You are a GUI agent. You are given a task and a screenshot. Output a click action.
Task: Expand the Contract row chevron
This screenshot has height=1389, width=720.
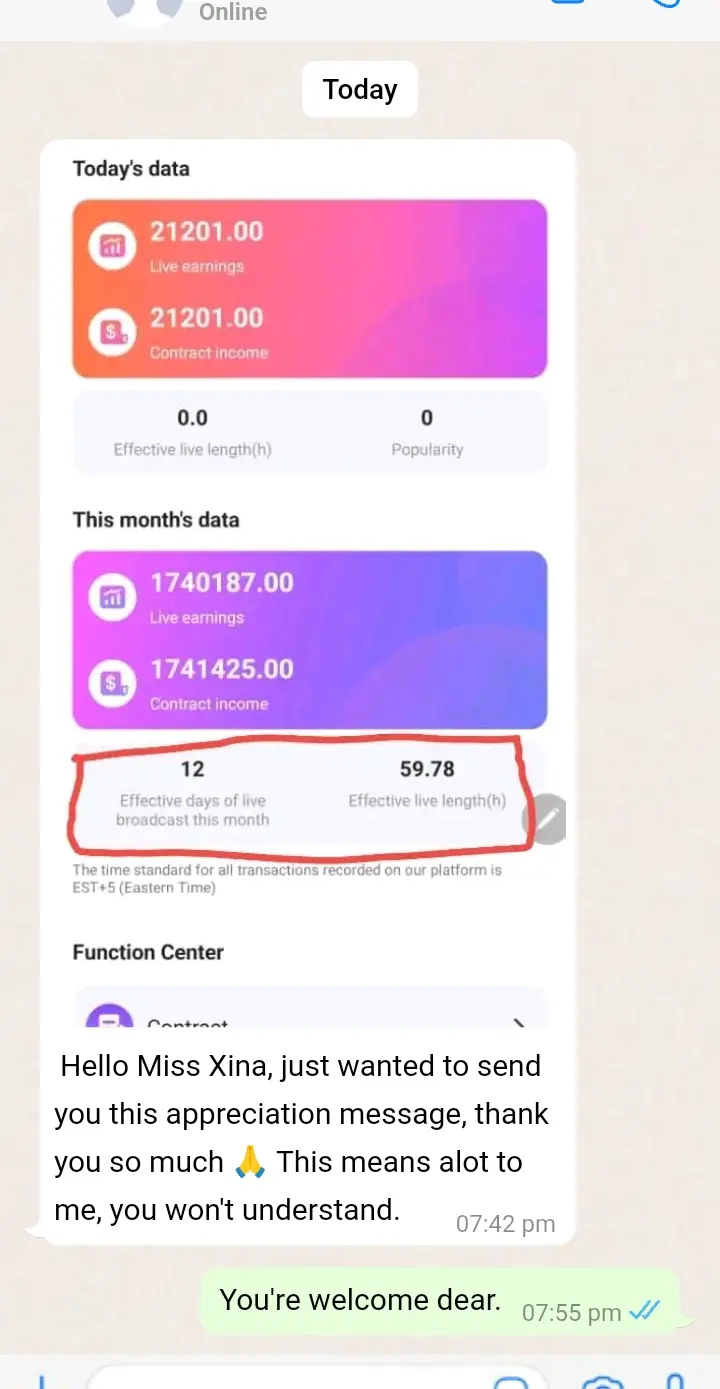coord(519,1022)
